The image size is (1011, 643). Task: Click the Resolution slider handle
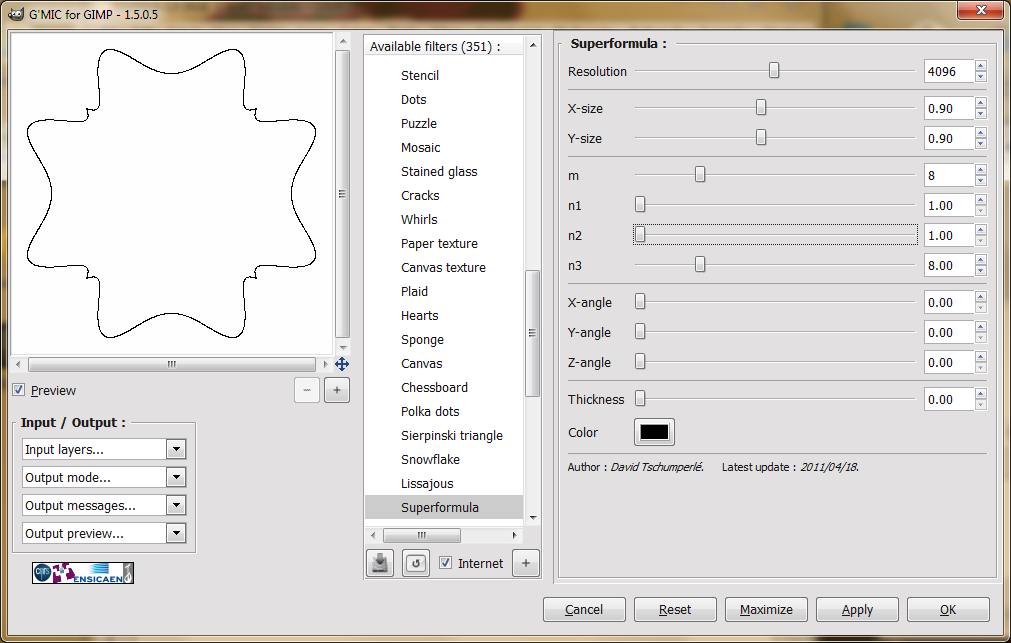[x=774, y=70]
